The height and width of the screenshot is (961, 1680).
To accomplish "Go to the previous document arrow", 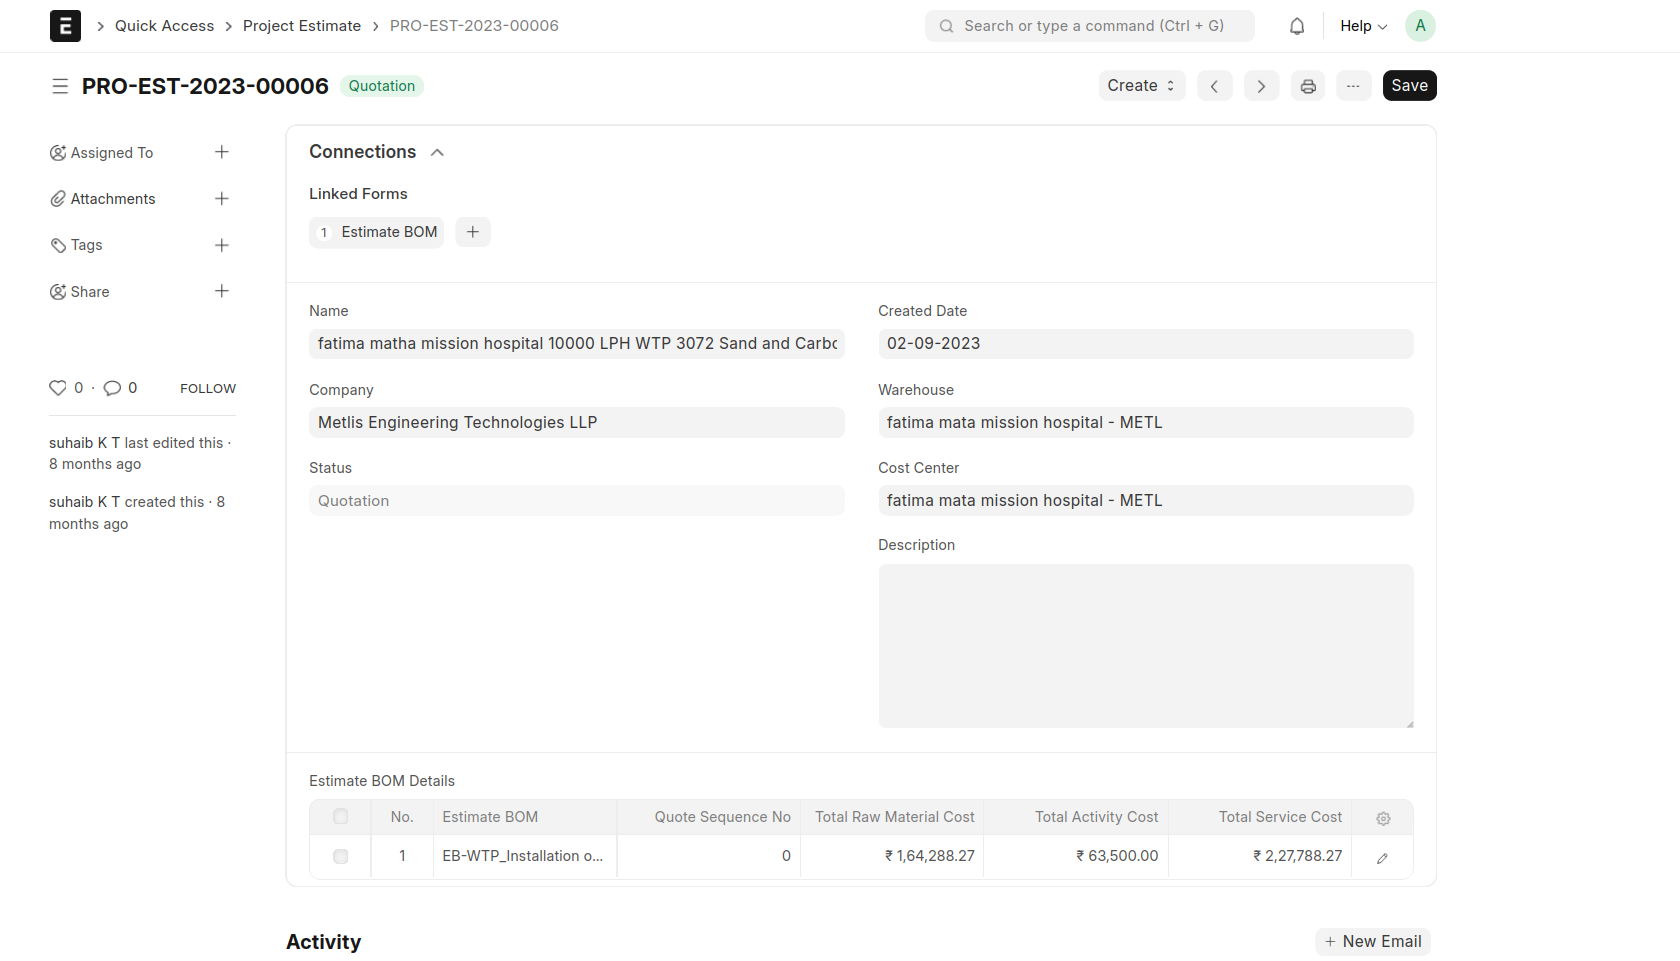I will pos(1214,86).
